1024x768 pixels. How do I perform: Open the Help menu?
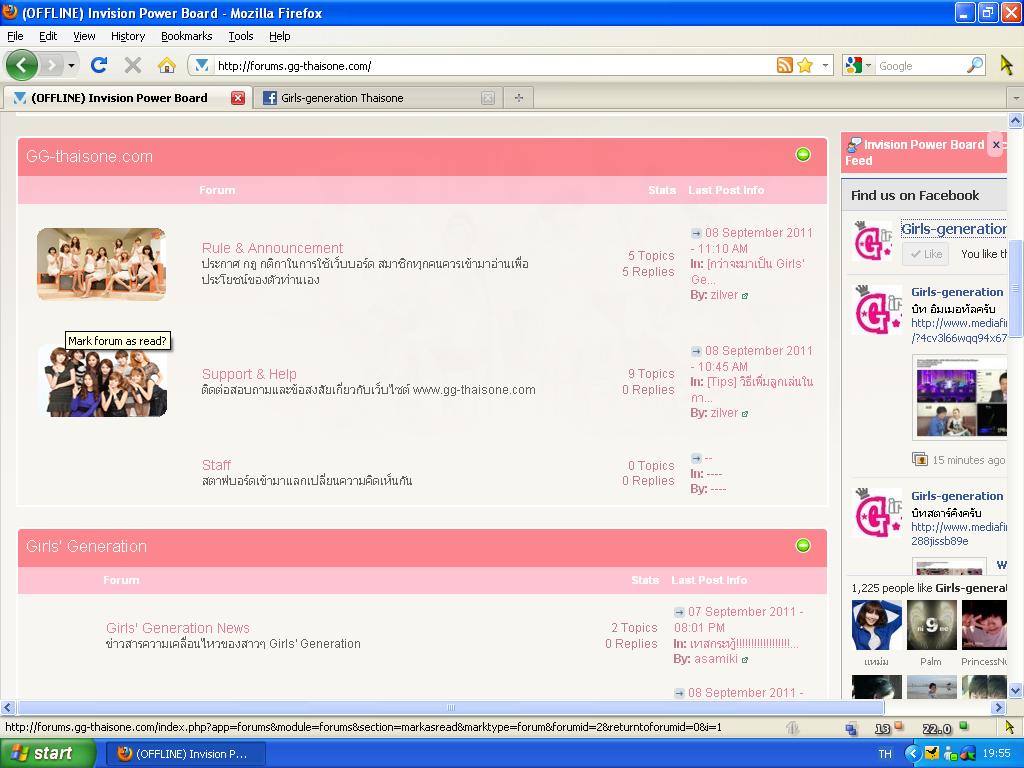tap(280, 36)
